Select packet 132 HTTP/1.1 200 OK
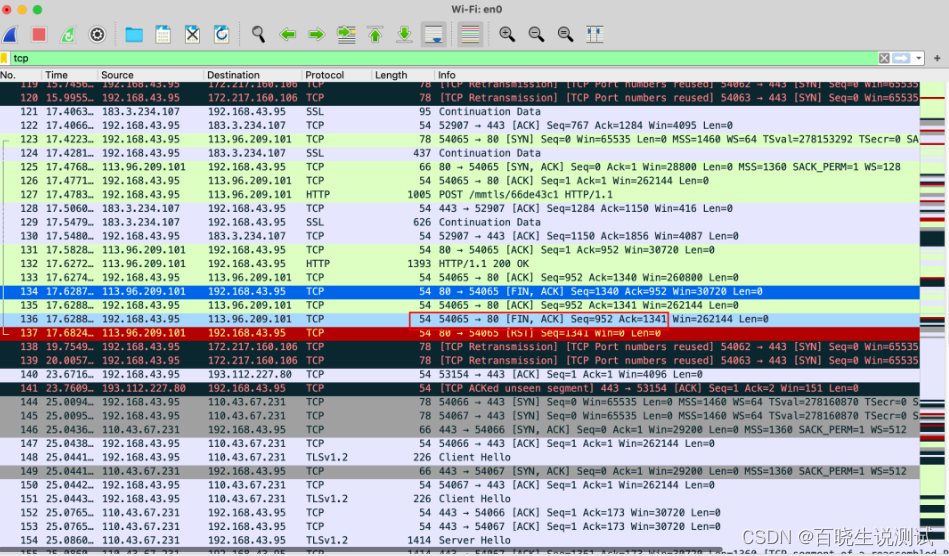 tap(460, 264)
